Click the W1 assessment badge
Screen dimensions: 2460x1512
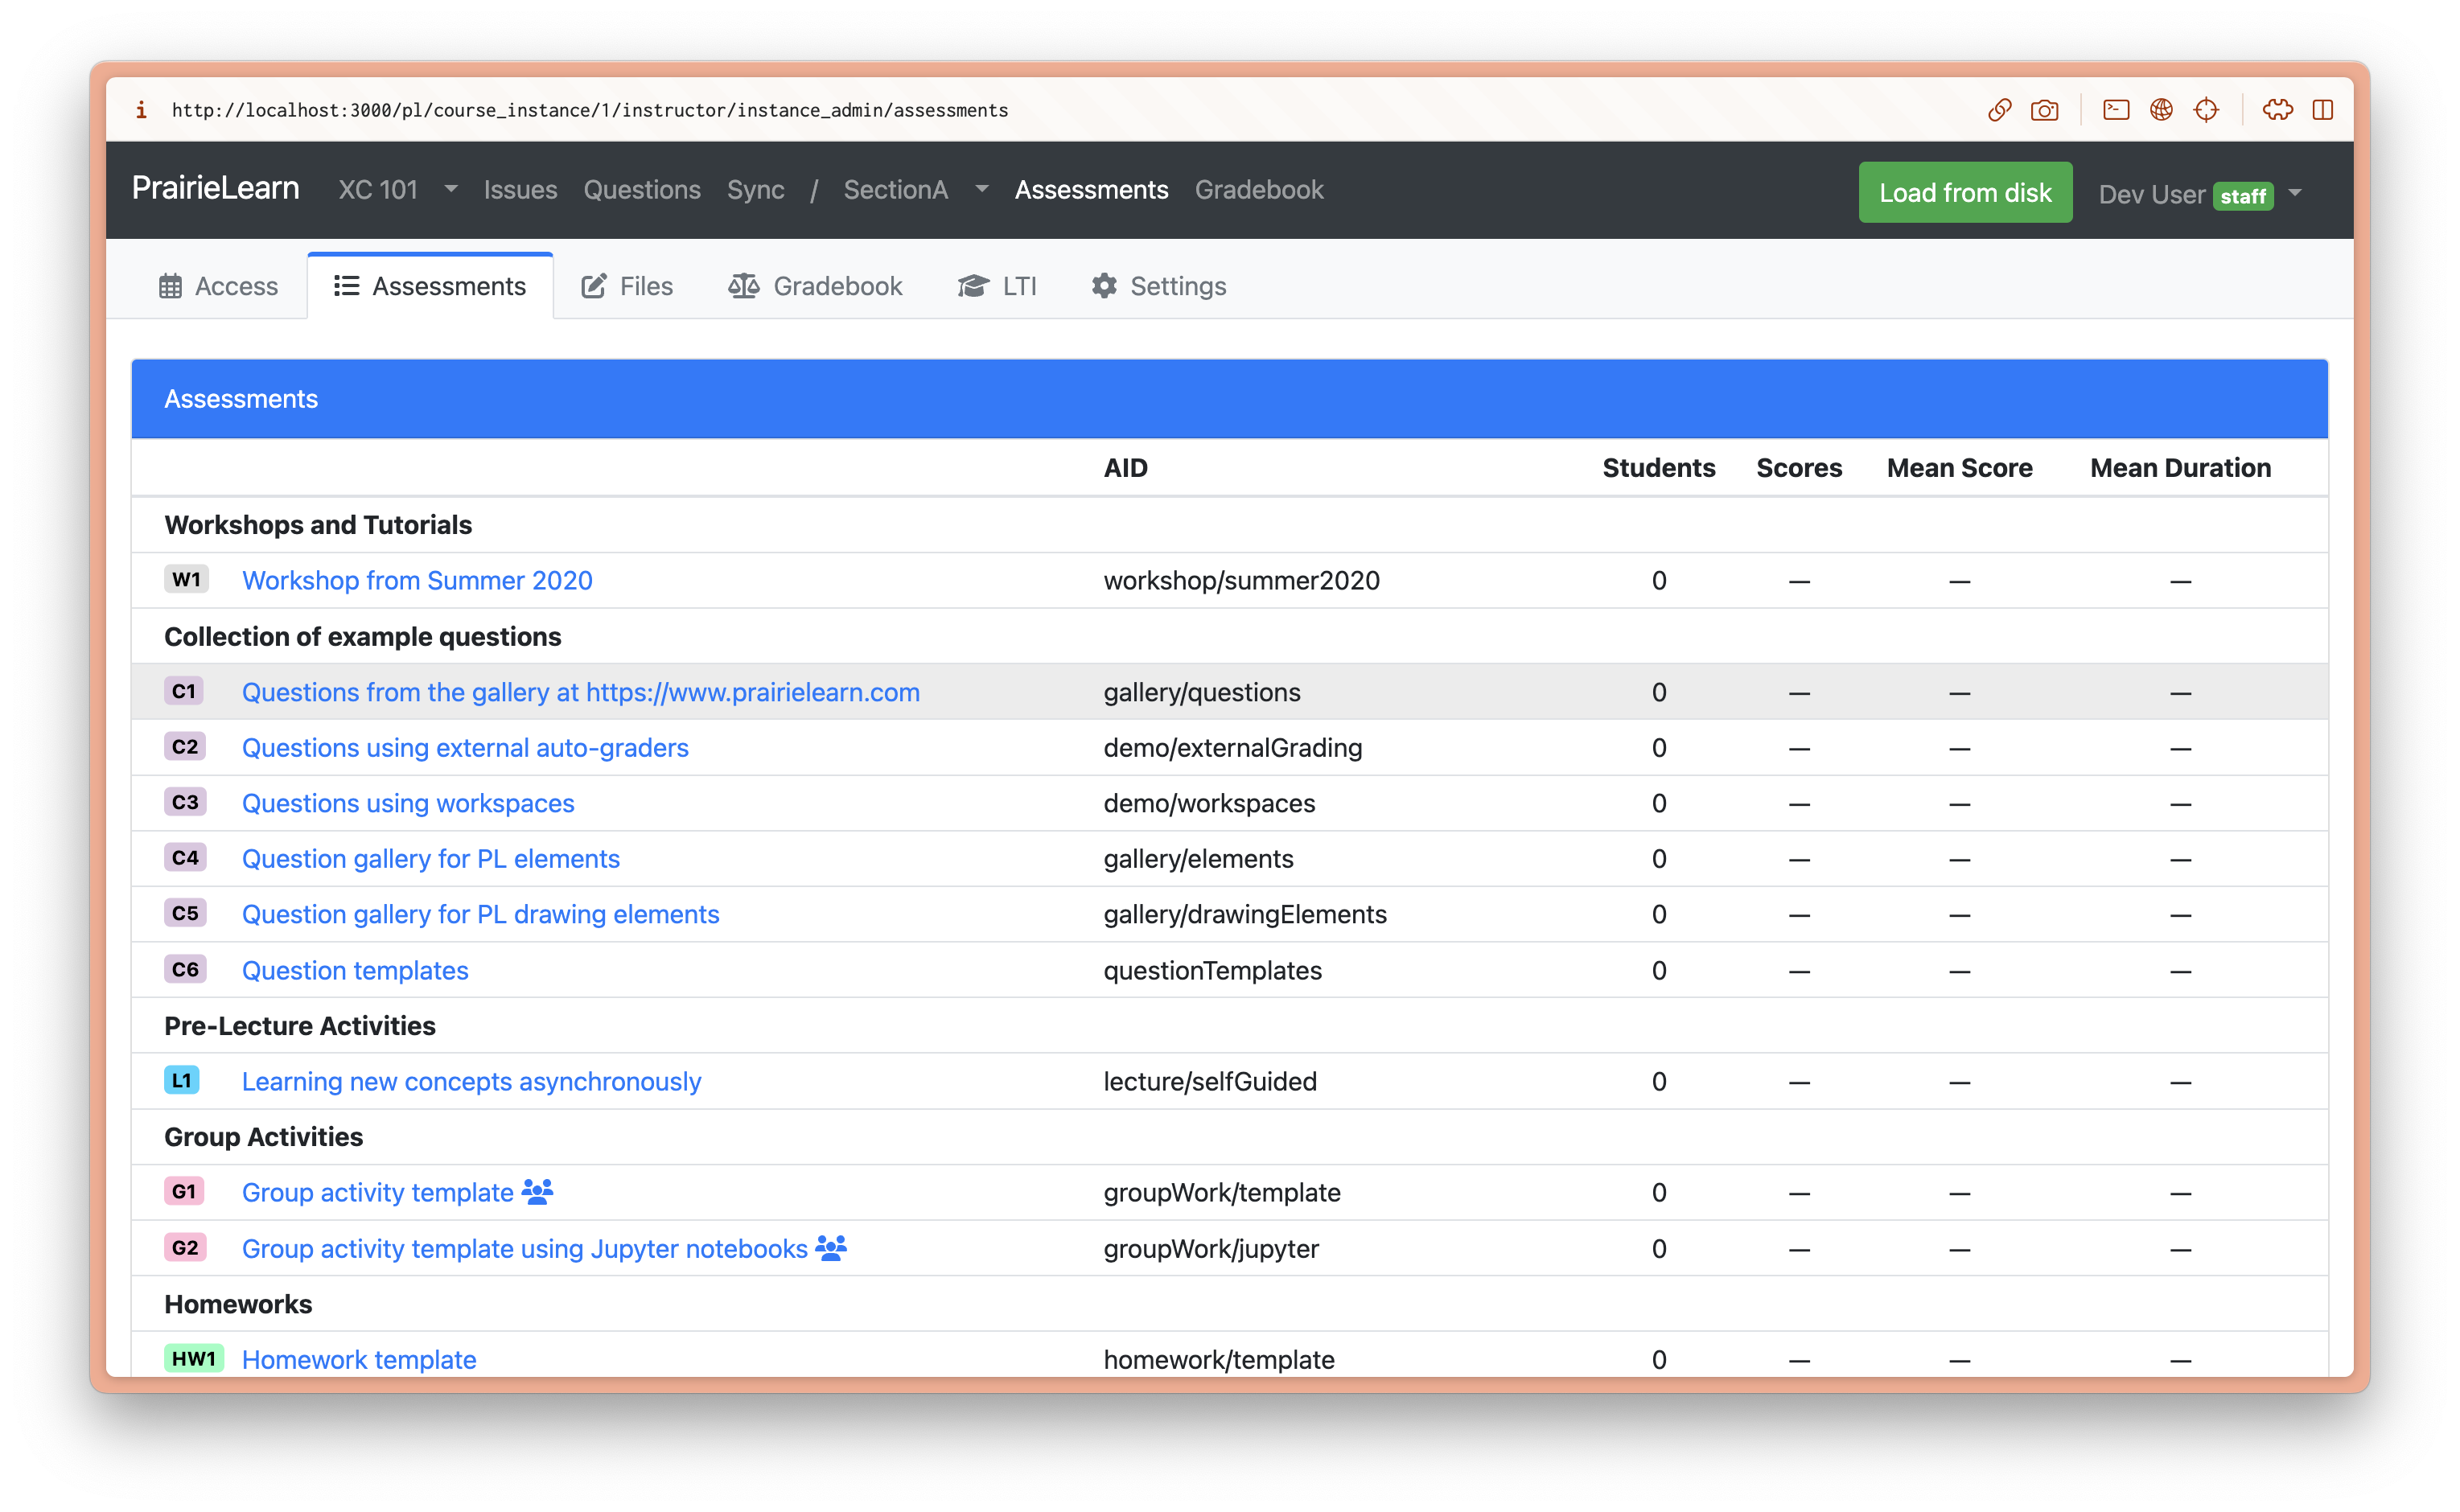coord(186,580)
